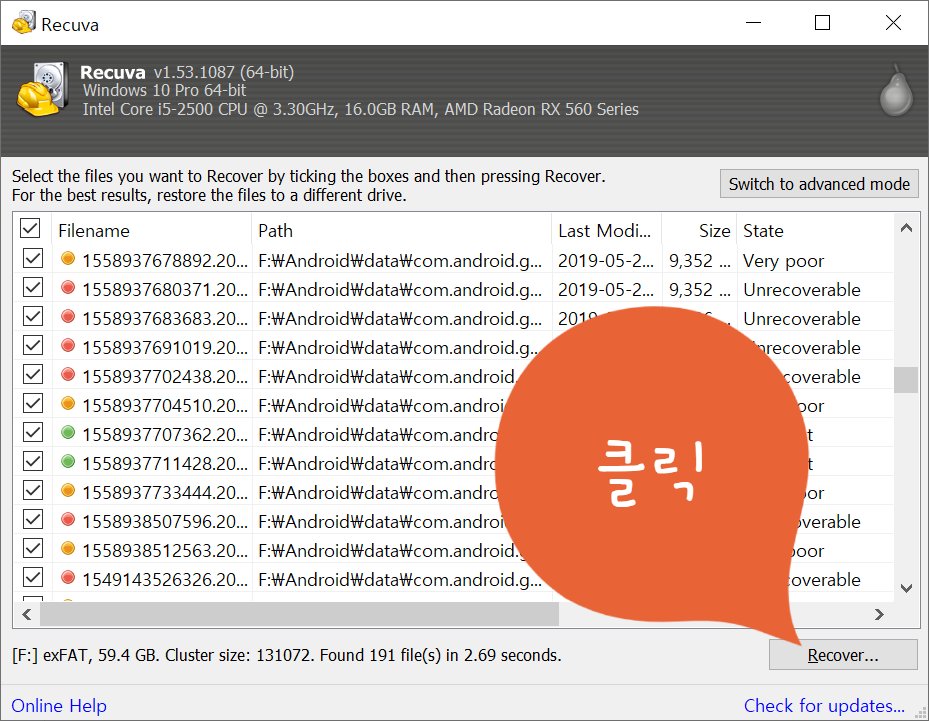Click path cell of file 1558937733444.20
Screen dimensions: 929x721
pos(377,493)
